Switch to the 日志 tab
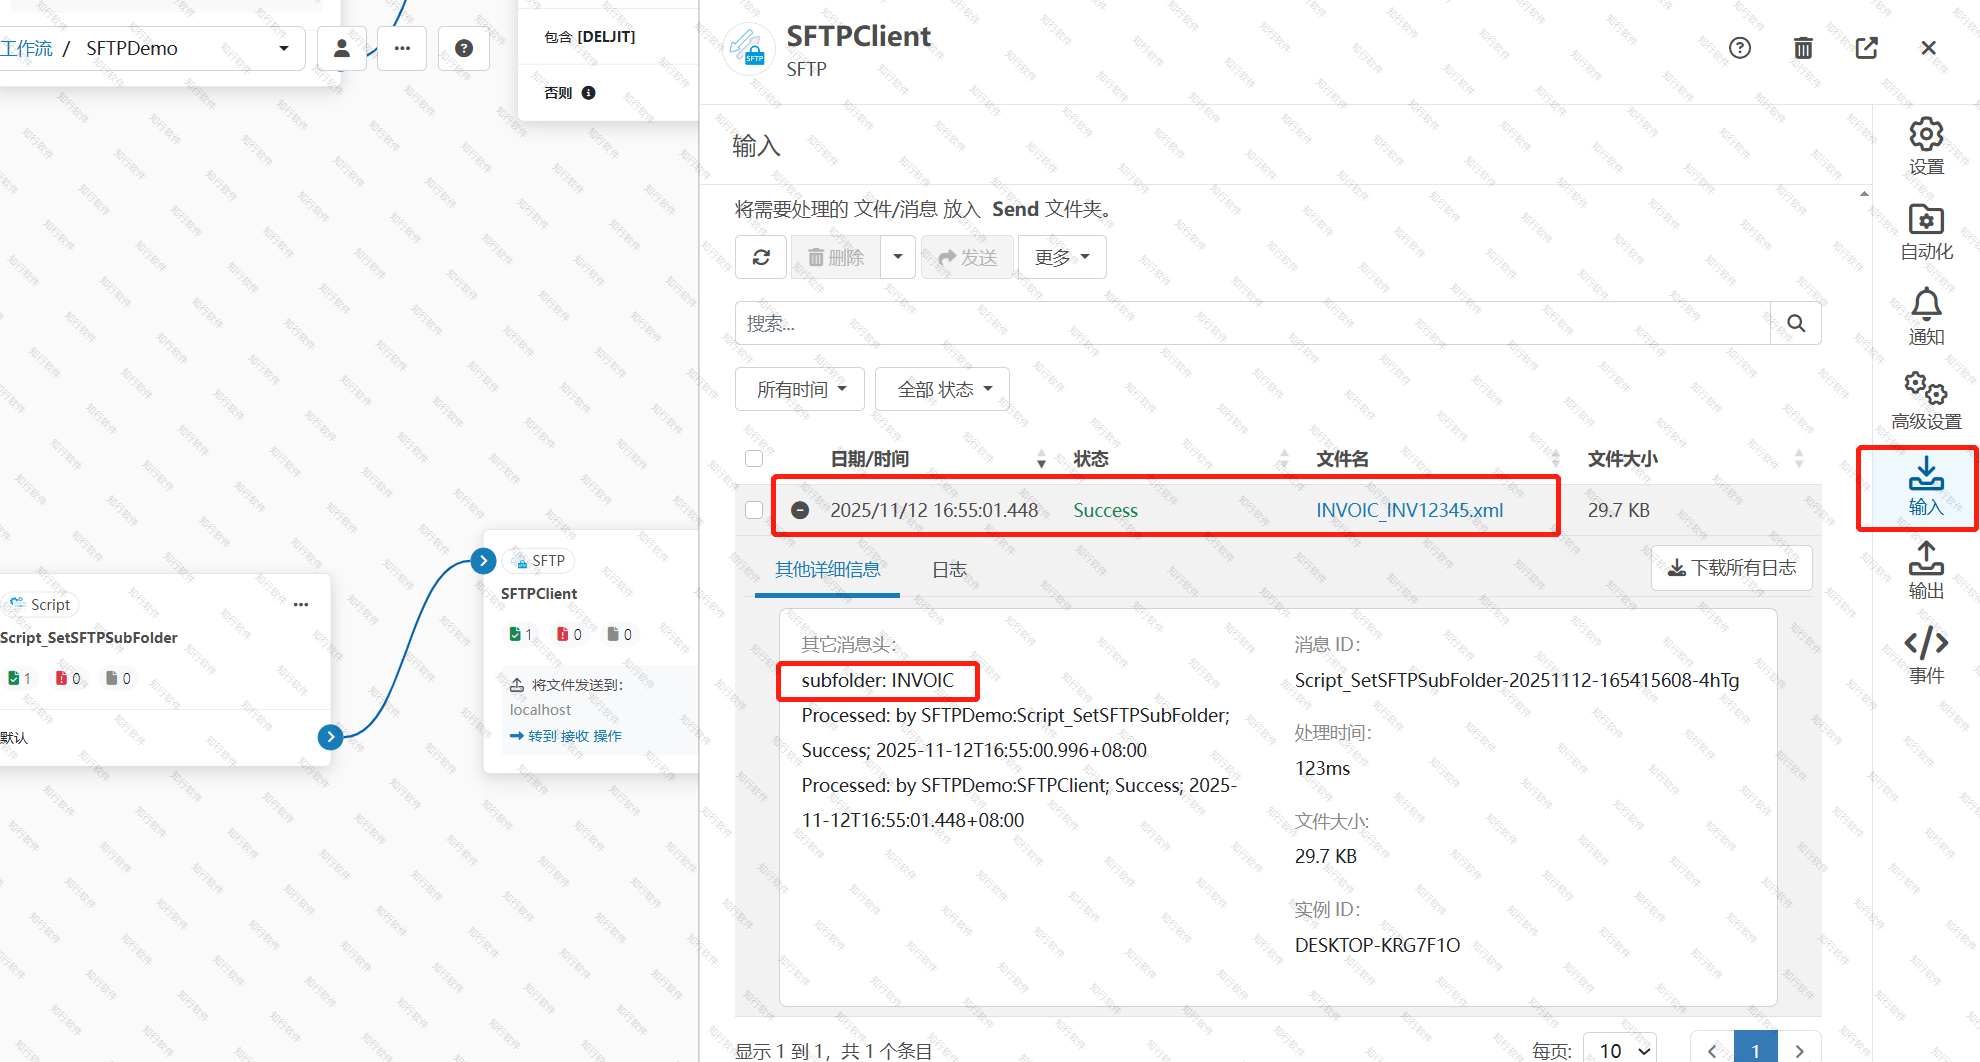 949,569
